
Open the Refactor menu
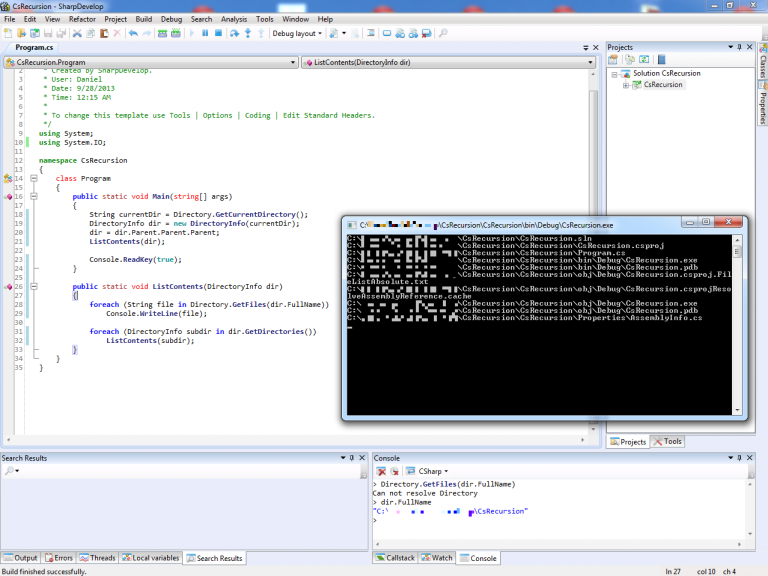click(x=82, y=19)
